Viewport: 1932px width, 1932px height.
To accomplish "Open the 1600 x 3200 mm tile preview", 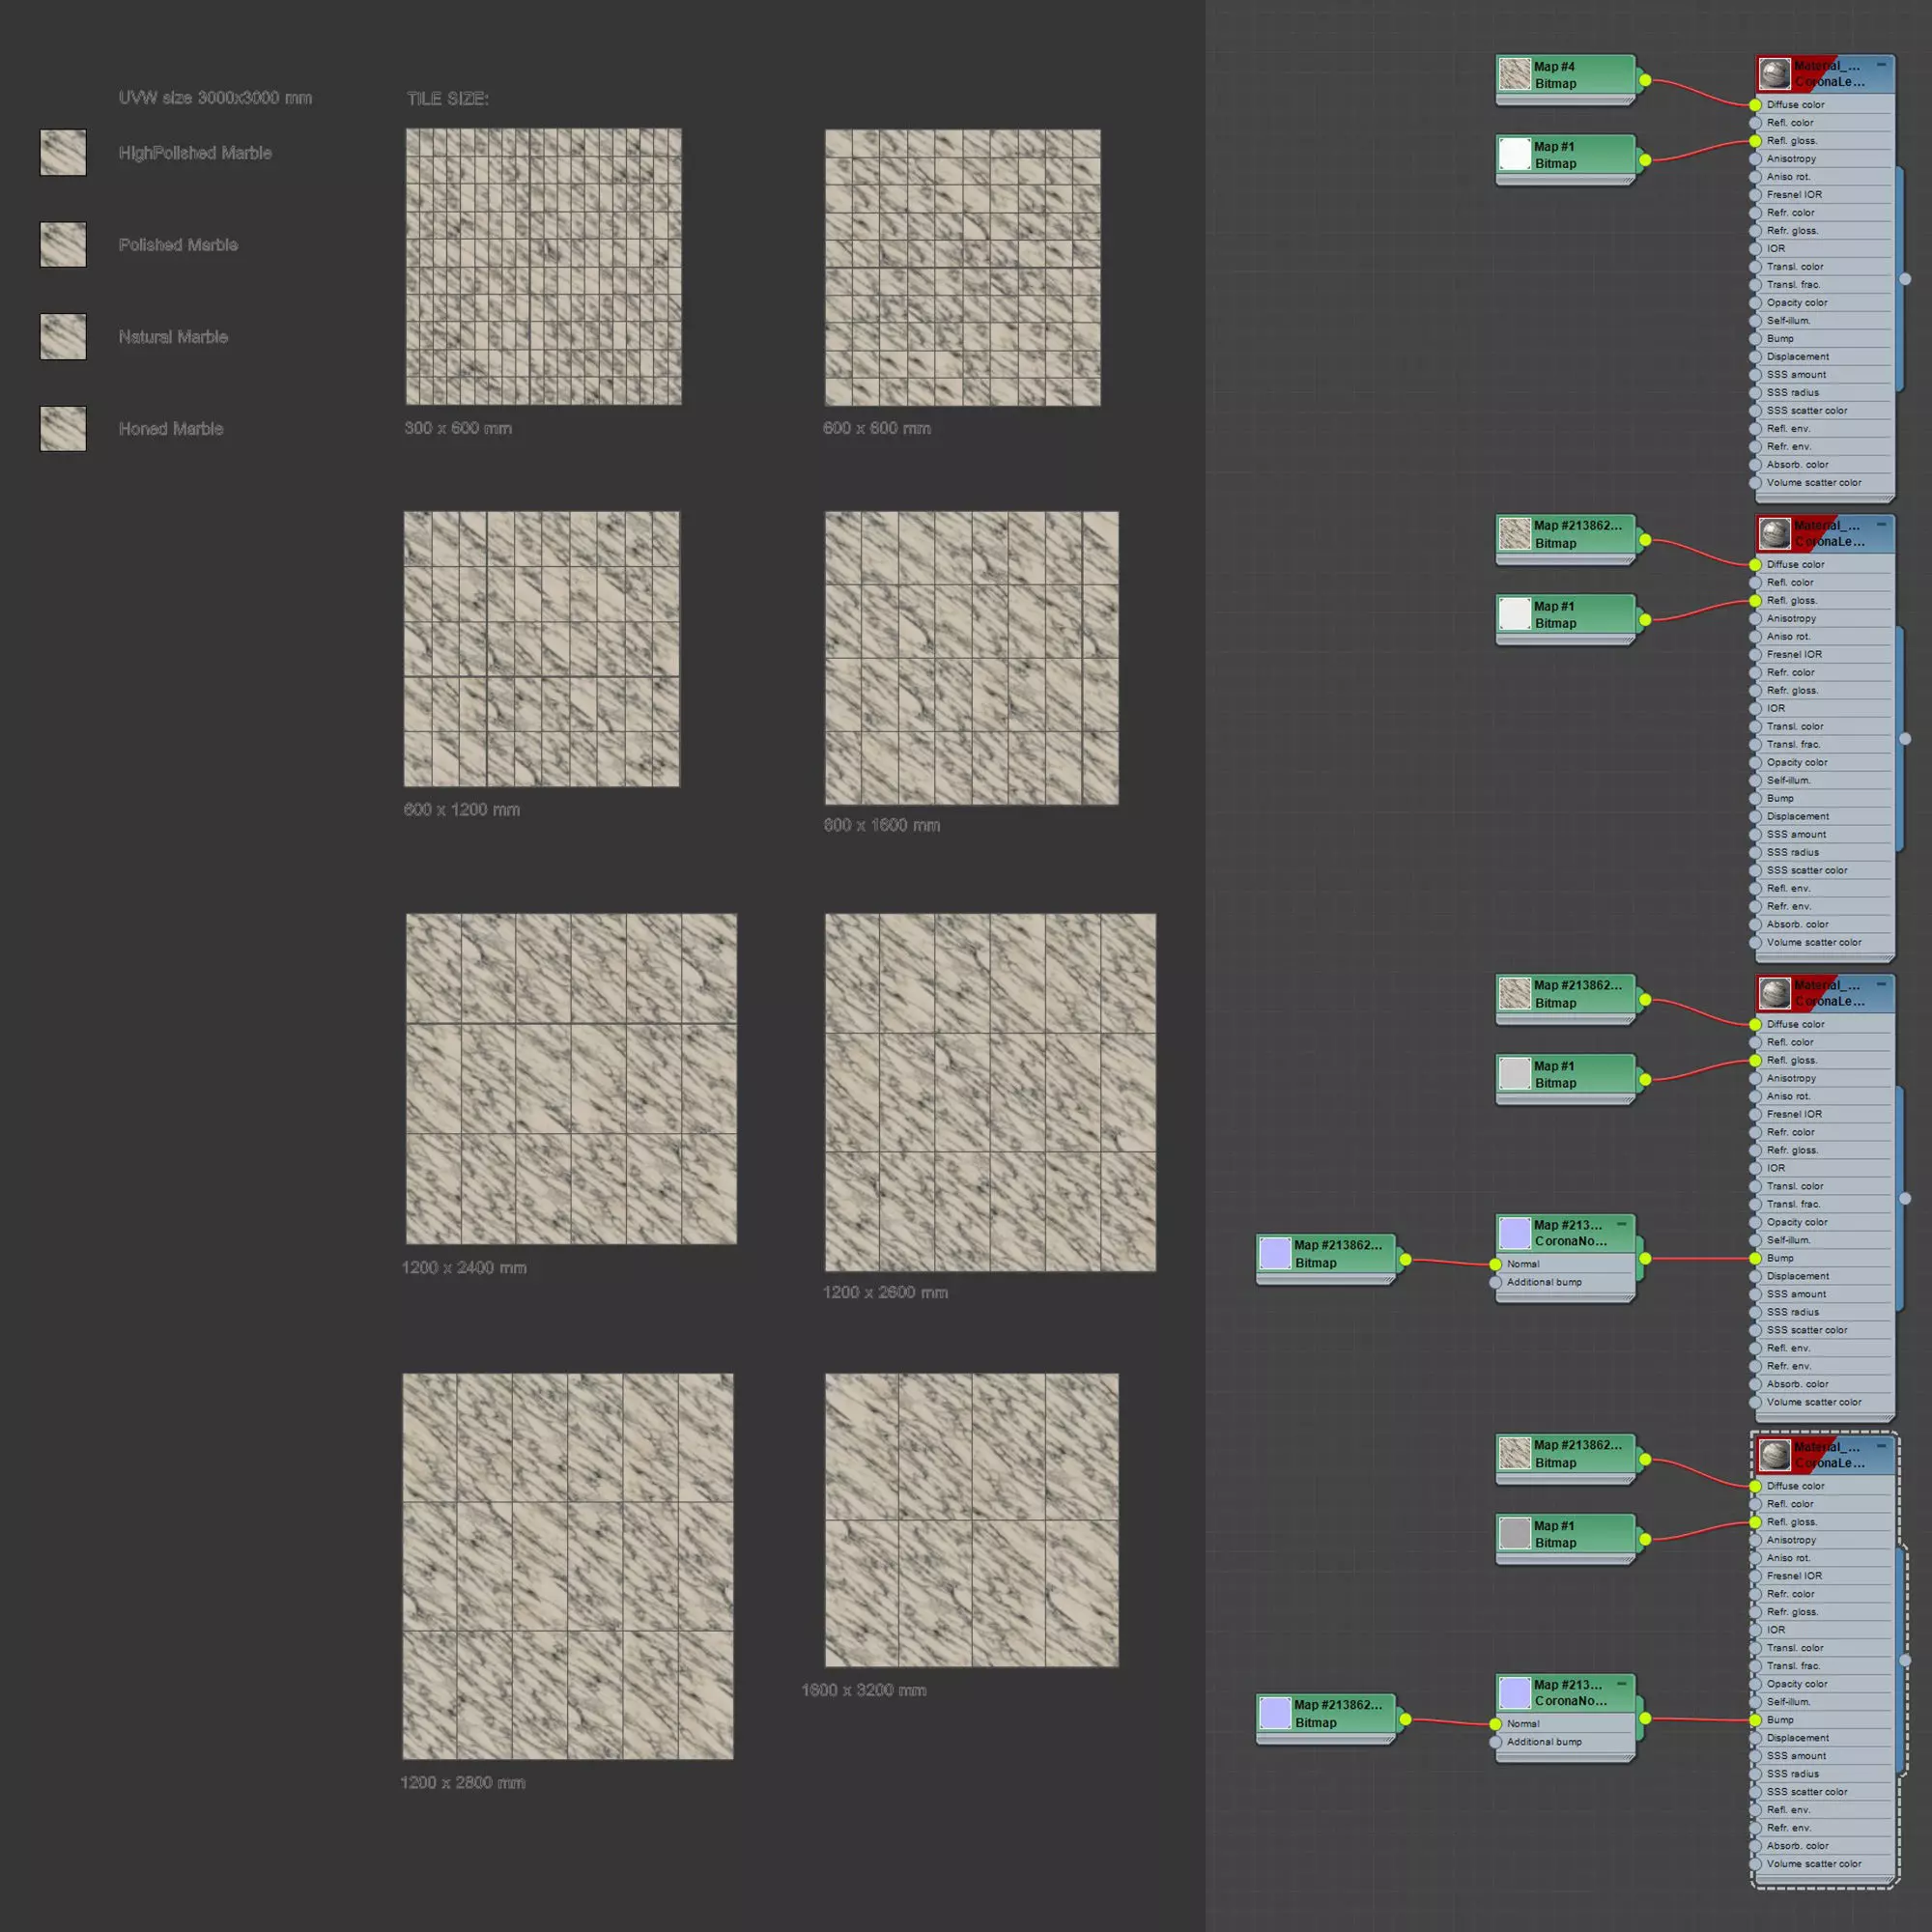I will coord(971,1520).
